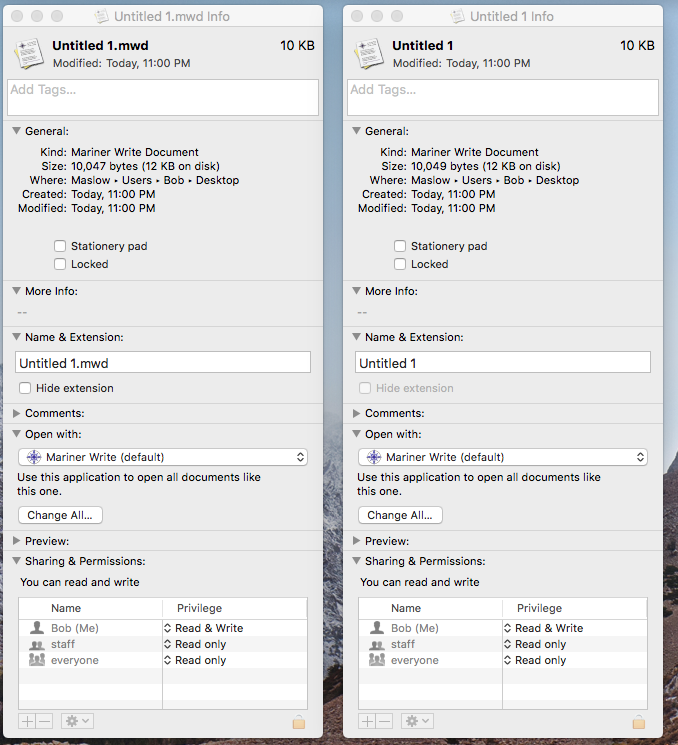Collapse Open with section in Untitled 1.mwd Info
This screenshot has width=678, height=745.
(17, 434)
